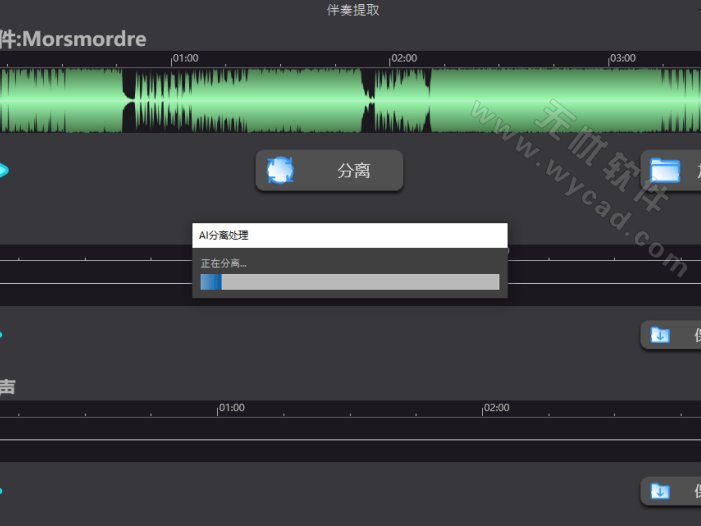This screenshot has height=526, width=701.
Task: Click the 分离 separate button
Action: [x=329, y=170]
